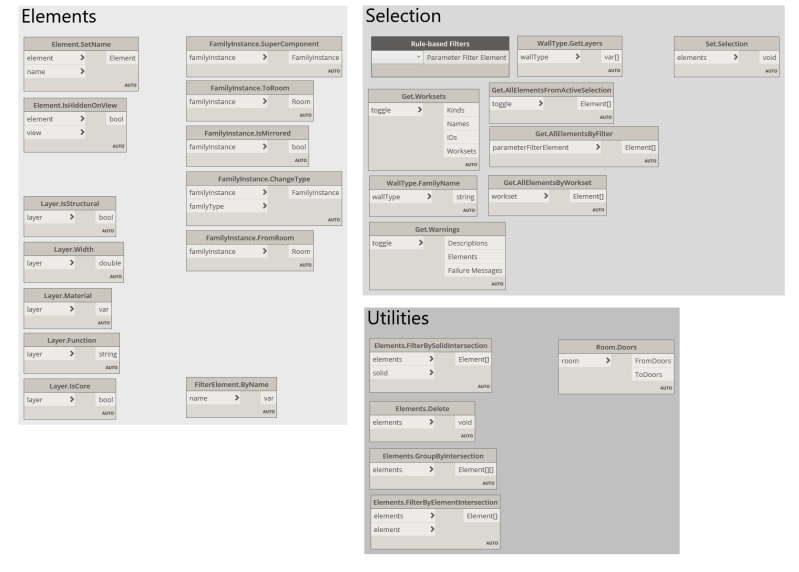Click the toggle input of Get.Worksets
799x572 pixels.
point(396,110)
